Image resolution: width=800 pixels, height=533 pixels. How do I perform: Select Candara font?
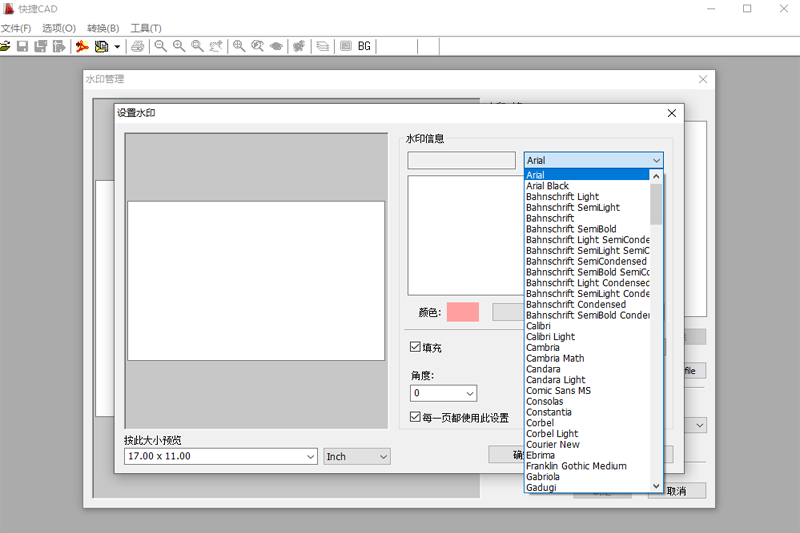point(587,369)
